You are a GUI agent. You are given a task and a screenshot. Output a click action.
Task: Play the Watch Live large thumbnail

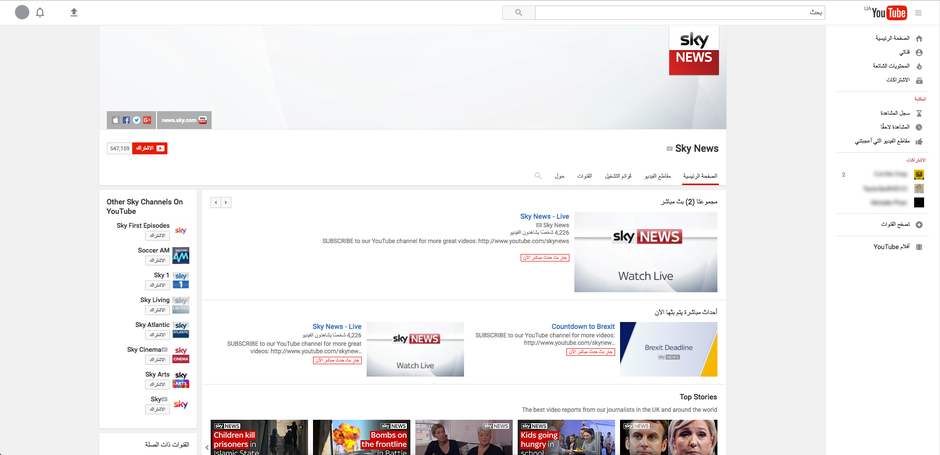[646, 252]
